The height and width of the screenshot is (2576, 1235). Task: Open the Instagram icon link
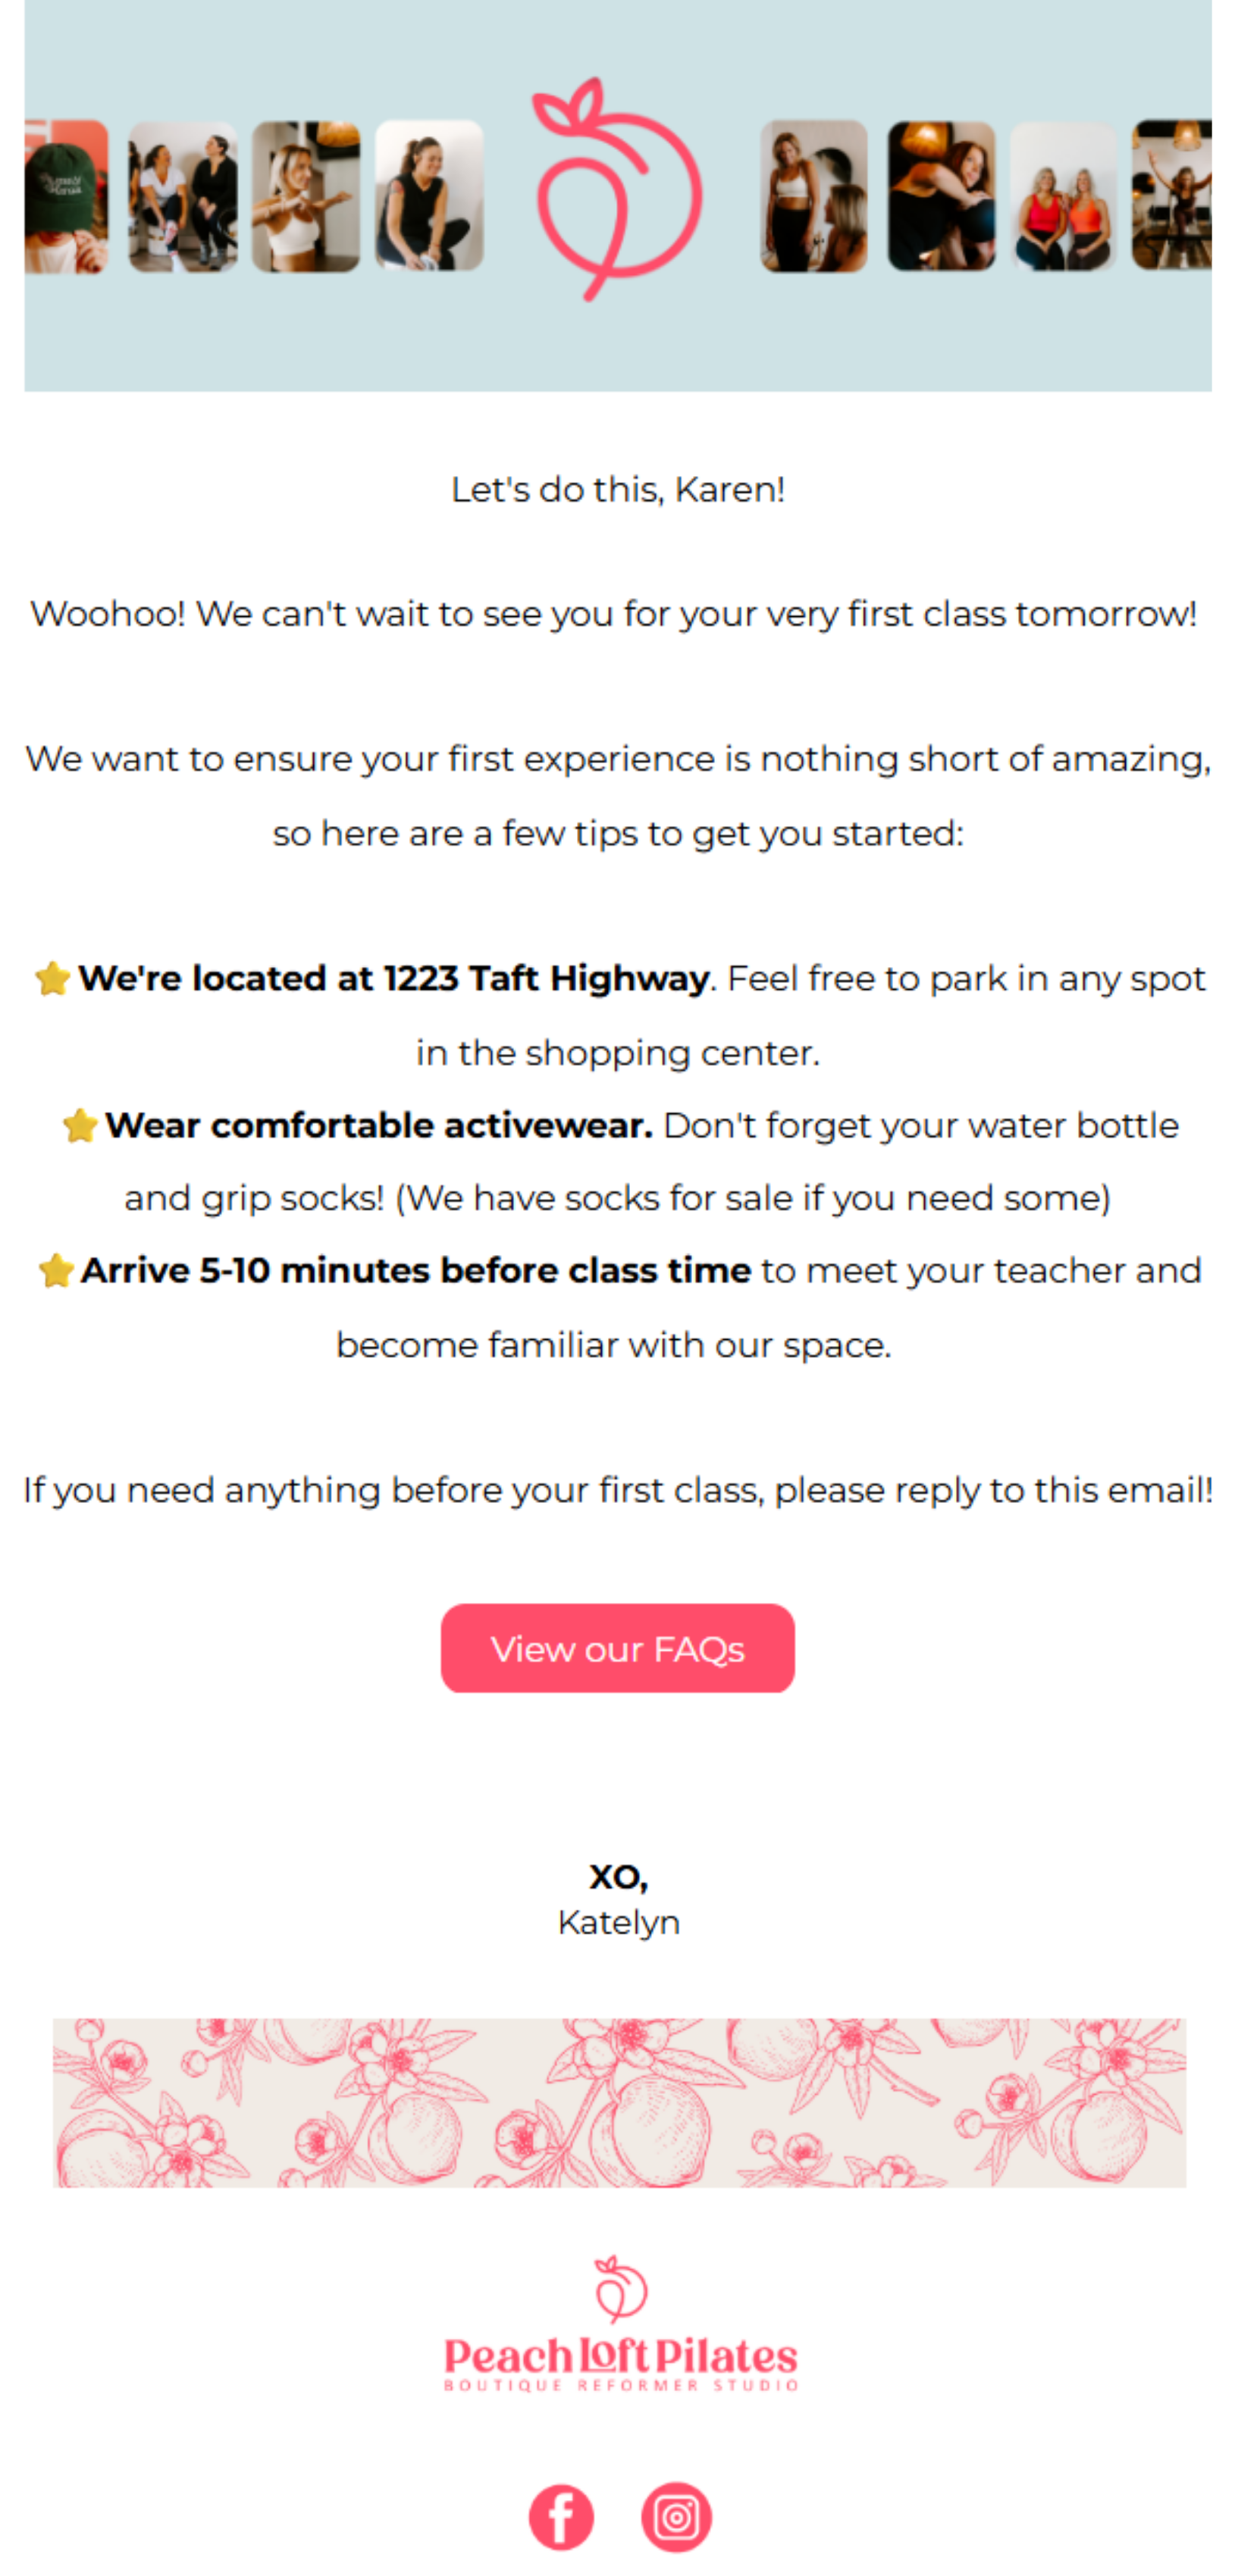pos(676,2516)
